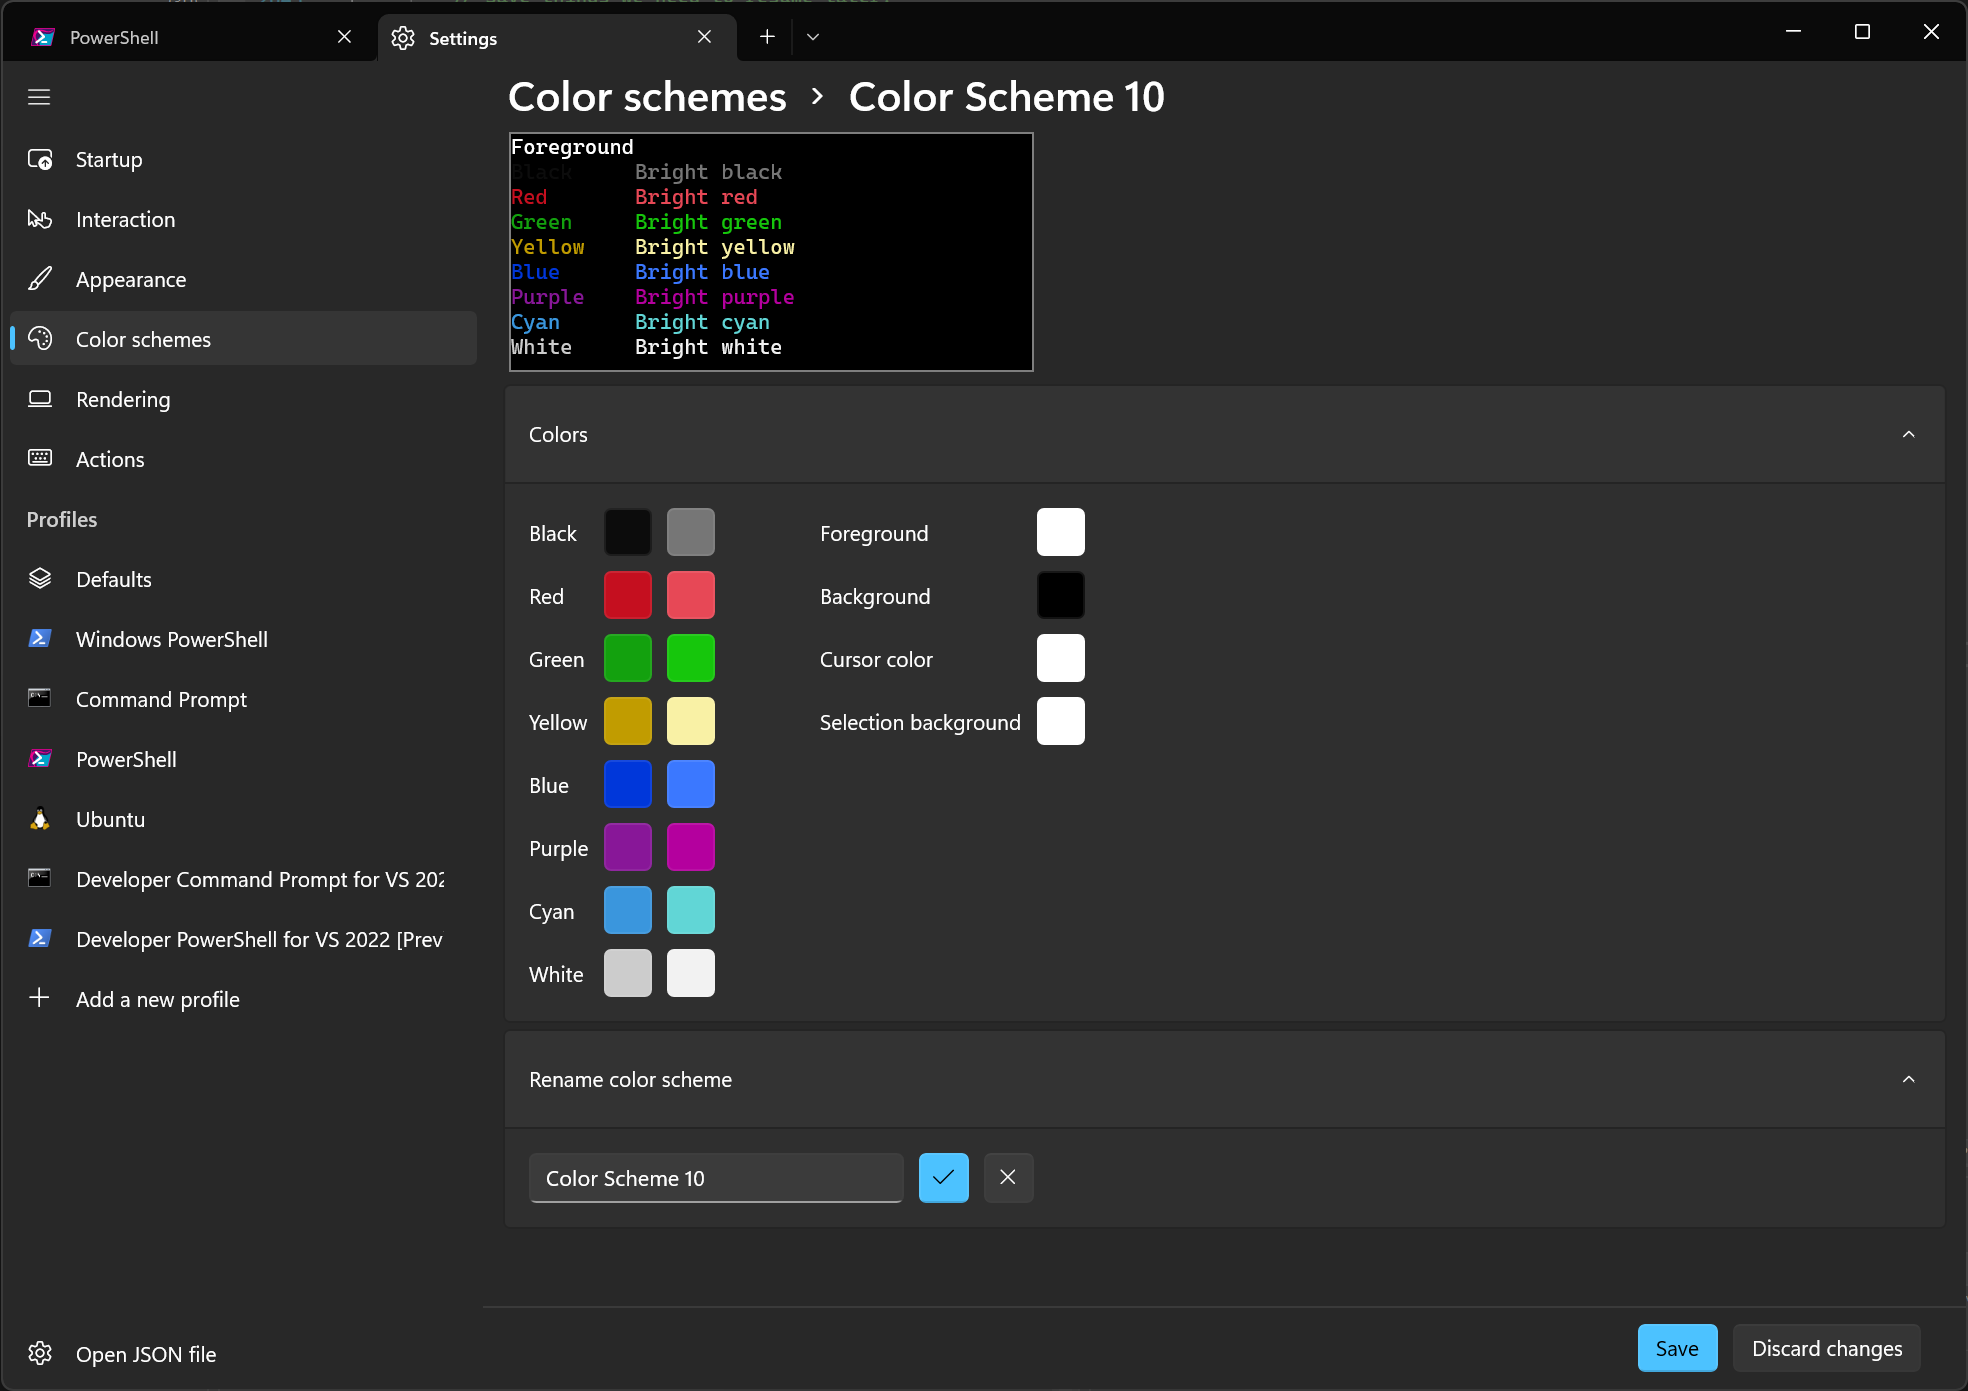
Task: Open the navigation hamburger menu
Action: click(x=39, y=96)
